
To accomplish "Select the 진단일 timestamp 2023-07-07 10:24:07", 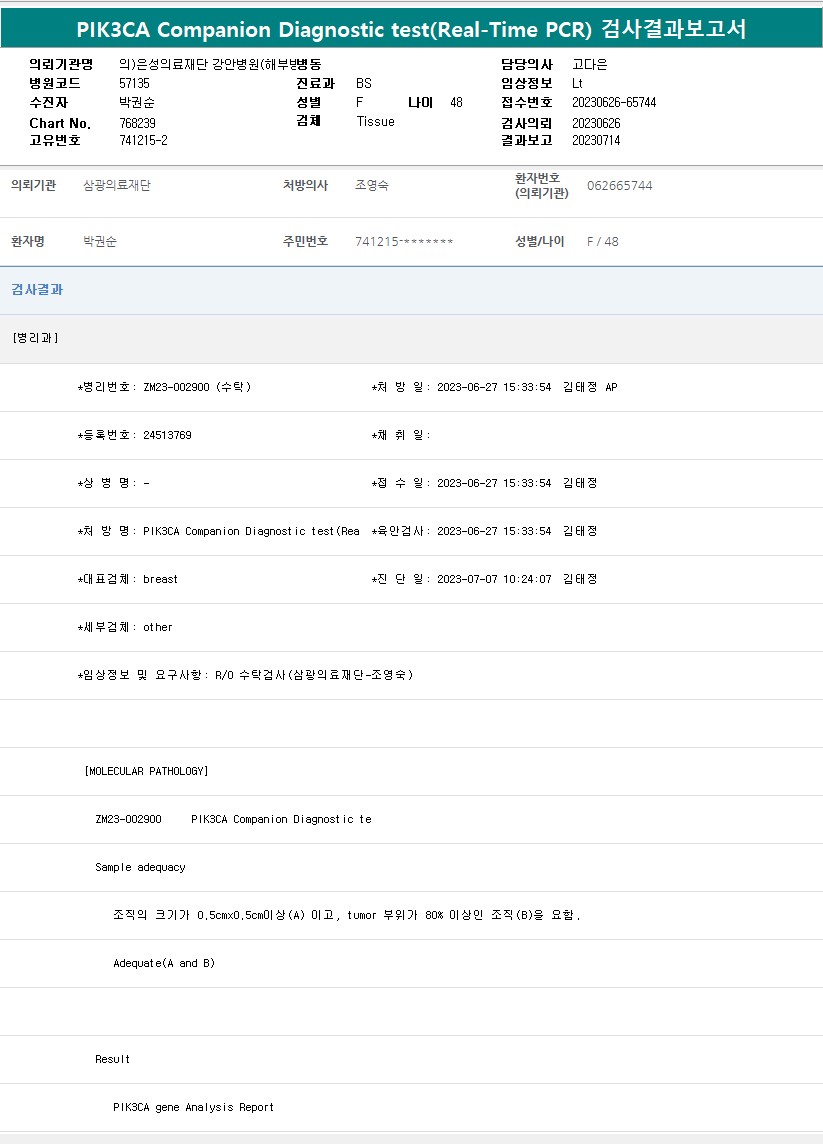I will tap(494, 579).
